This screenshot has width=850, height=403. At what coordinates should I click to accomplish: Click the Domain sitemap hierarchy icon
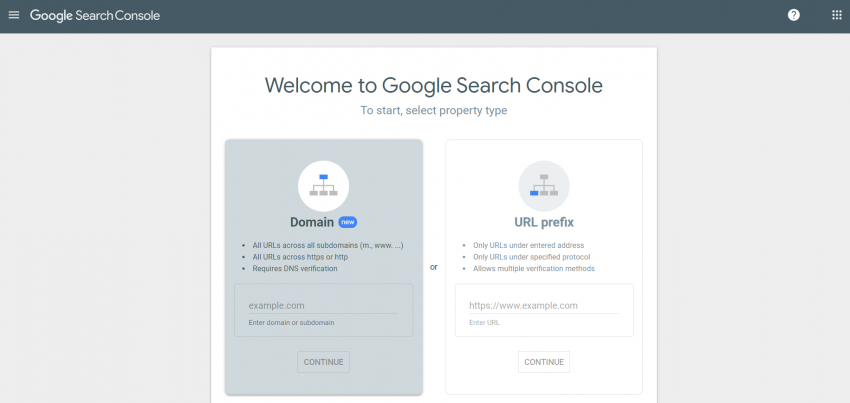tap(324, 186)
